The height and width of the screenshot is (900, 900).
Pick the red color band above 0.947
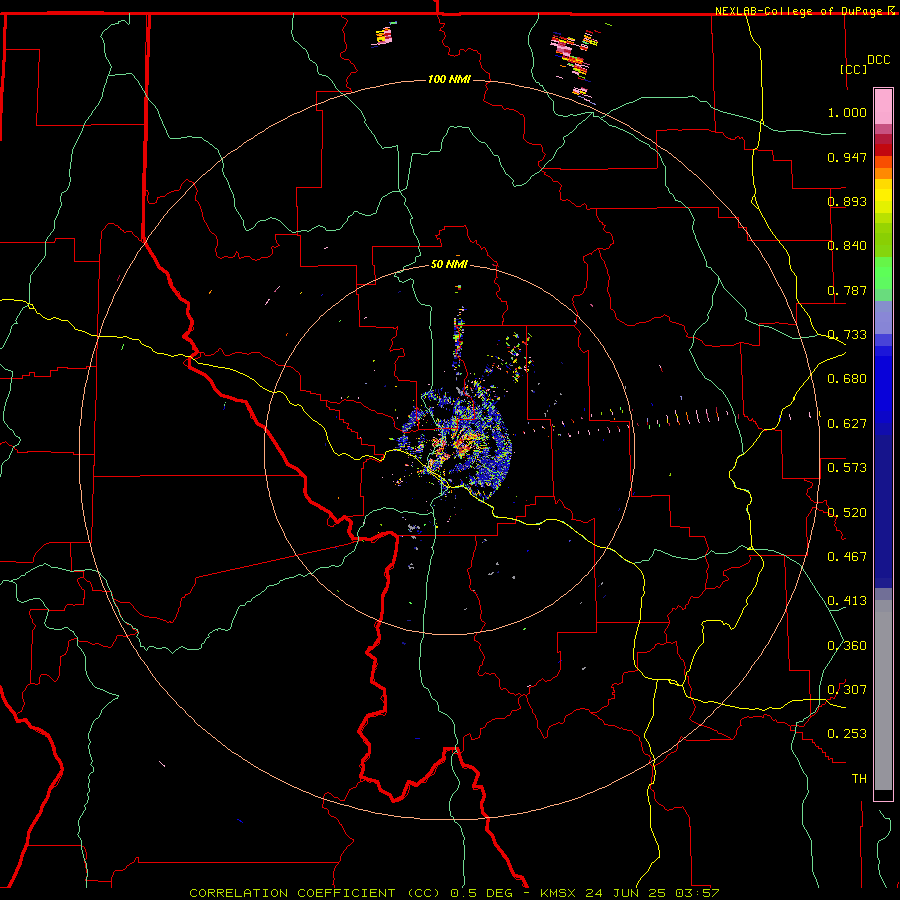click(883, 149)
